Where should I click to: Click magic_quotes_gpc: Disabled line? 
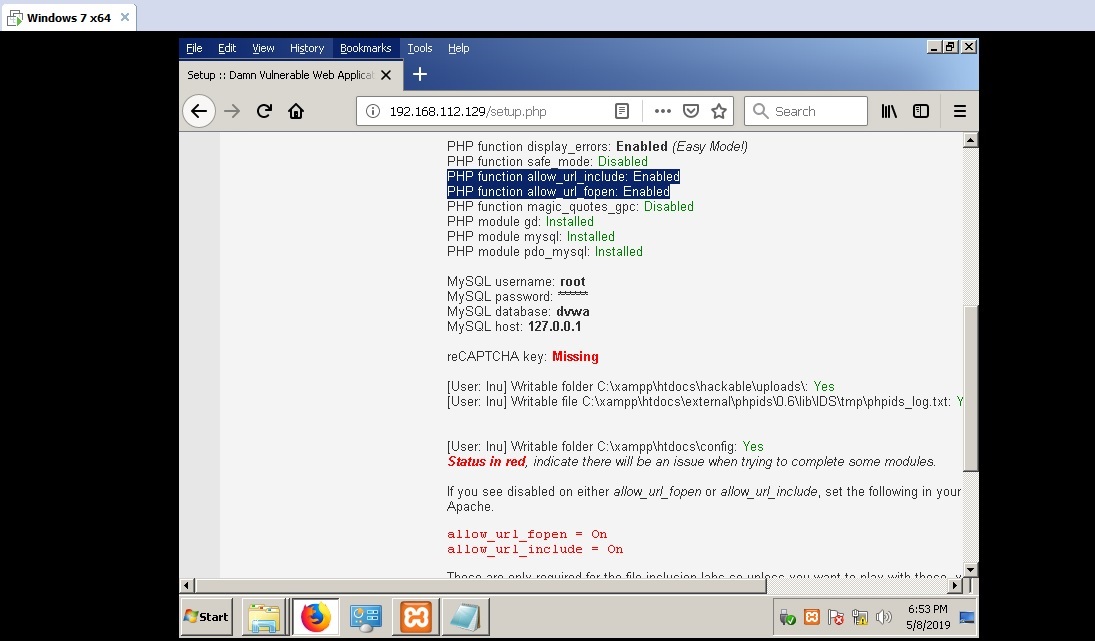[x=571, y=207]
